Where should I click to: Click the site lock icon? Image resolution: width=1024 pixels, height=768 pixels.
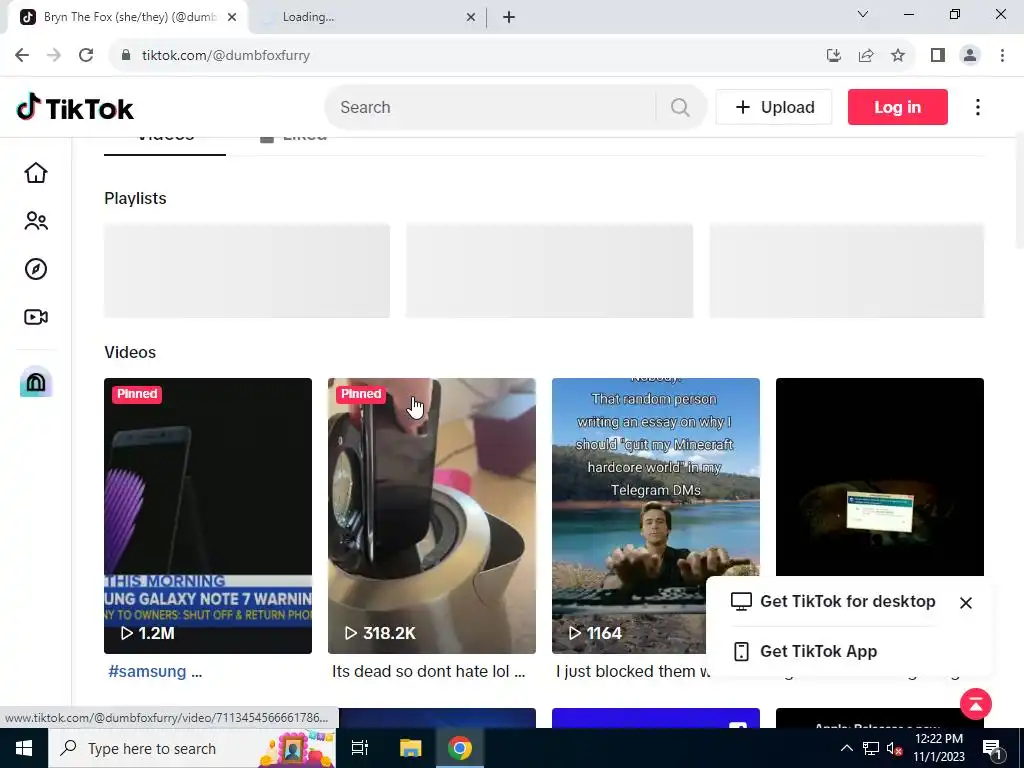pyautogui.click(x=126, y=56)
